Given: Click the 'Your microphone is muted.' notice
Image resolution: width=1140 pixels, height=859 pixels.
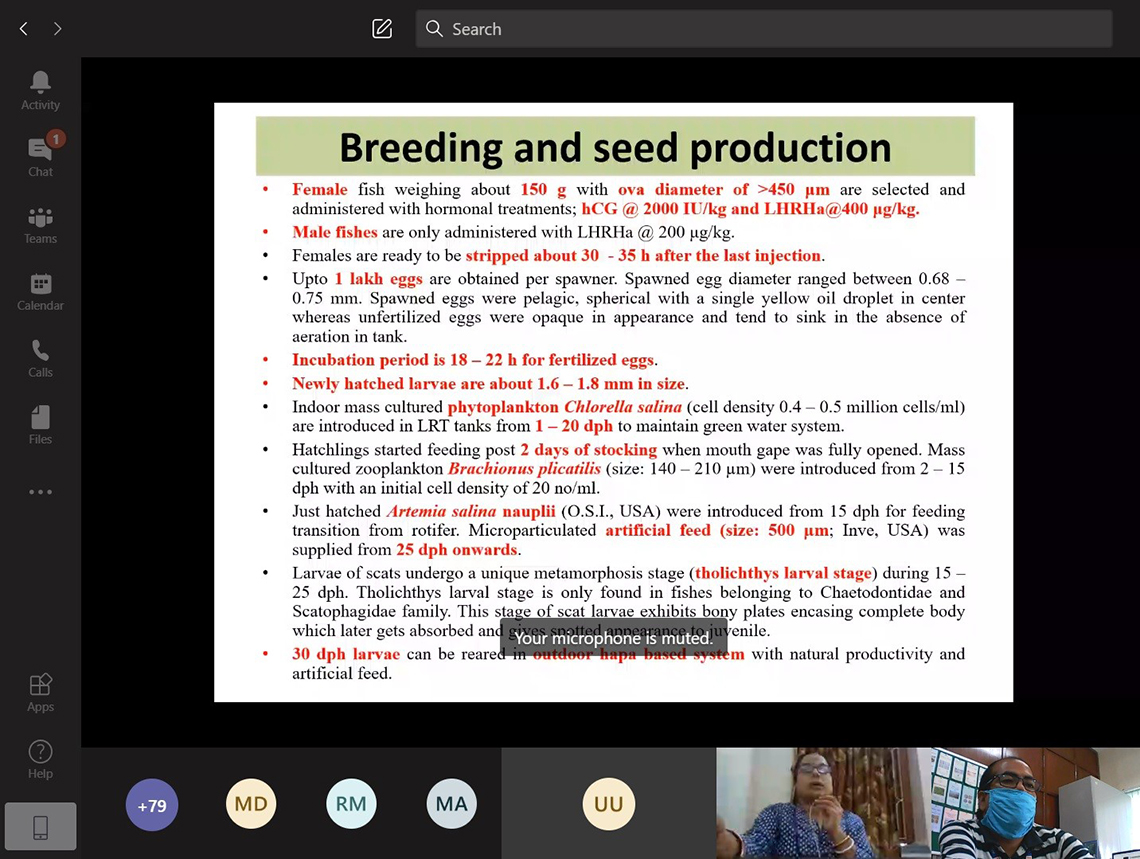Looking at the screenshot, I should pos(614,638).
